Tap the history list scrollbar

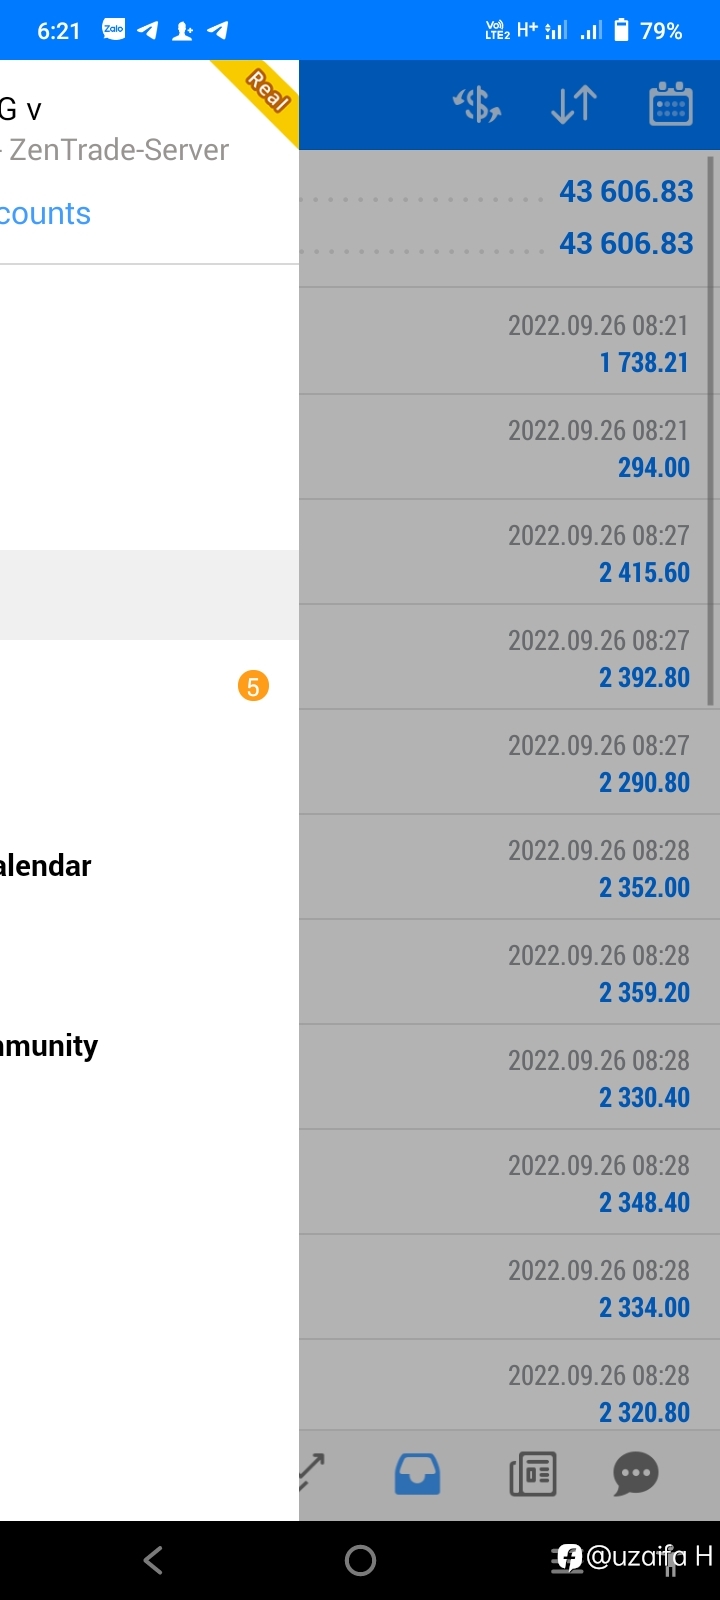(711, 430)
